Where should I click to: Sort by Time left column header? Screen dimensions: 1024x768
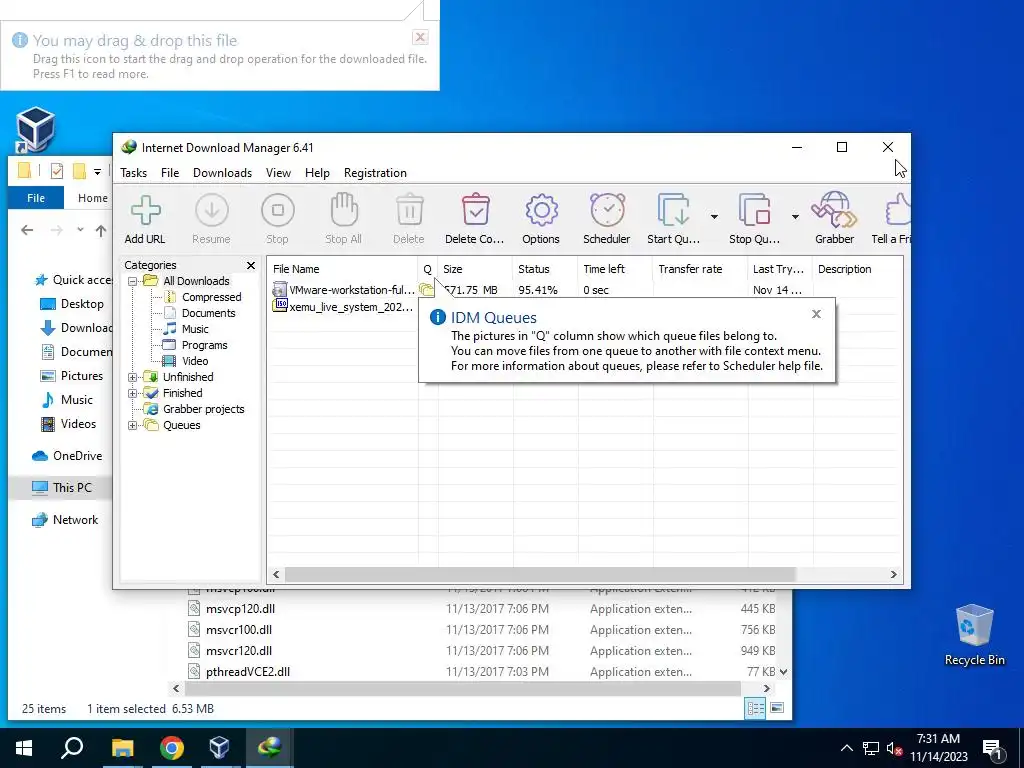coord(615,269)
